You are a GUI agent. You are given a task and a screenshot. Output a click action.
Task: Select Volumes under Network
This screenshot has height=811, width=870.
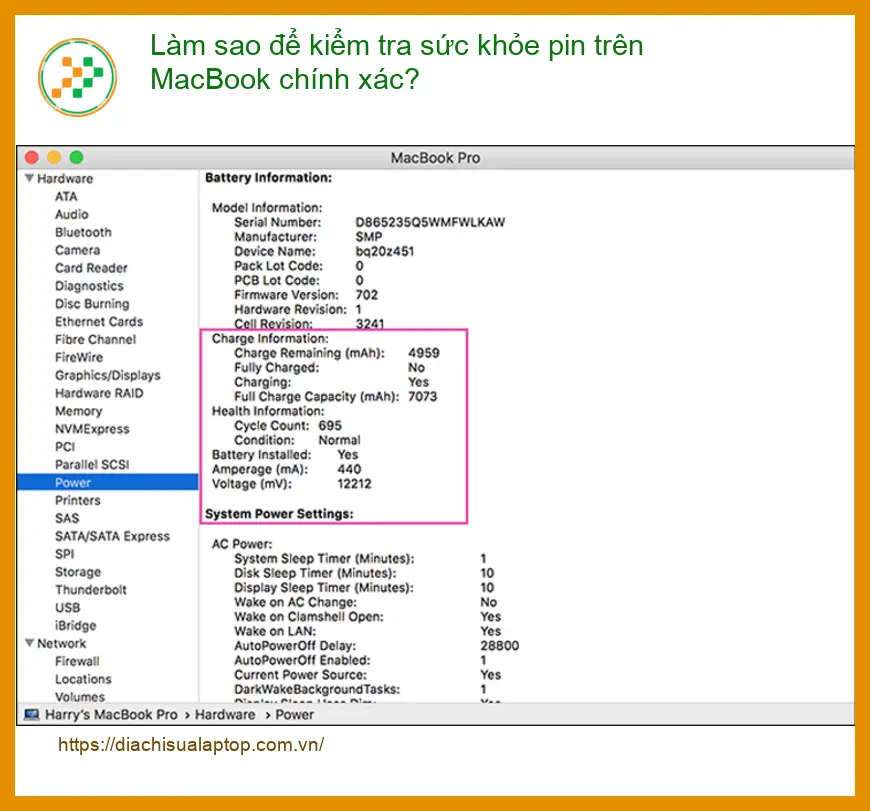tap(79, 697)
